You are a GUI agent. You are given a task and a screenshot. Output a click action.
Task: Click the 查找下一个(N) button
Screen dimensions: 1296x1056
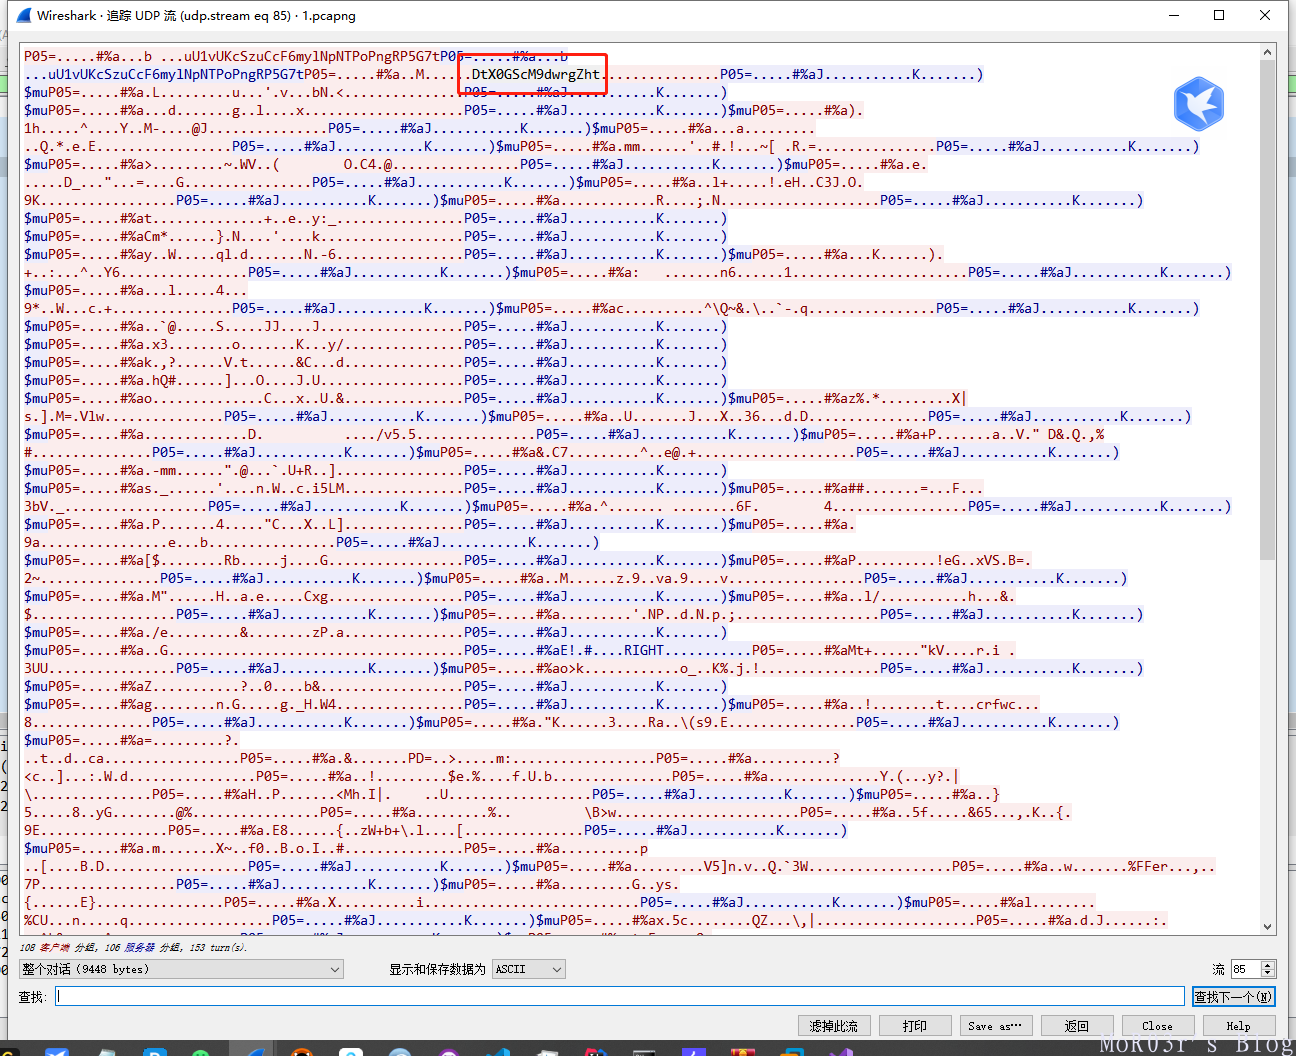coord(1234,997)
